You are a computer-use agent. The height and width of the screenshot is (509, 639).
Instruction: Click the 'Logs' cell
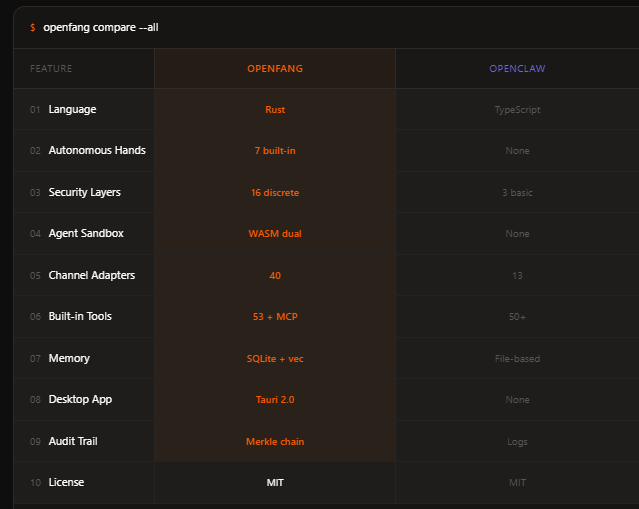(x=518, y=442)
